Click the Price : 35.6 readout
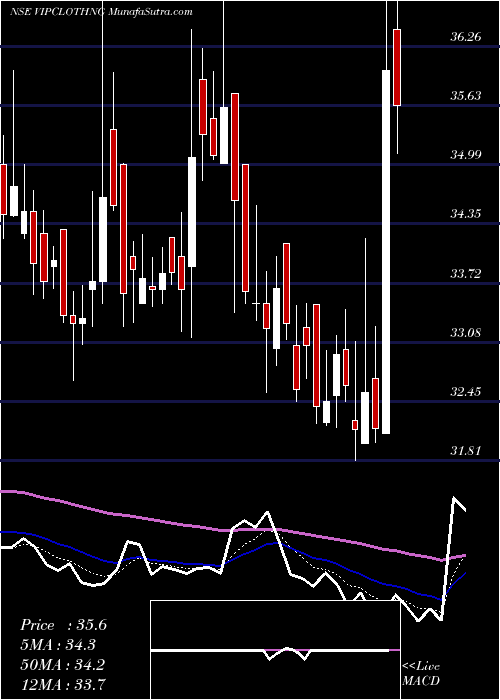 pyautogui.click(x=63, y=625)
